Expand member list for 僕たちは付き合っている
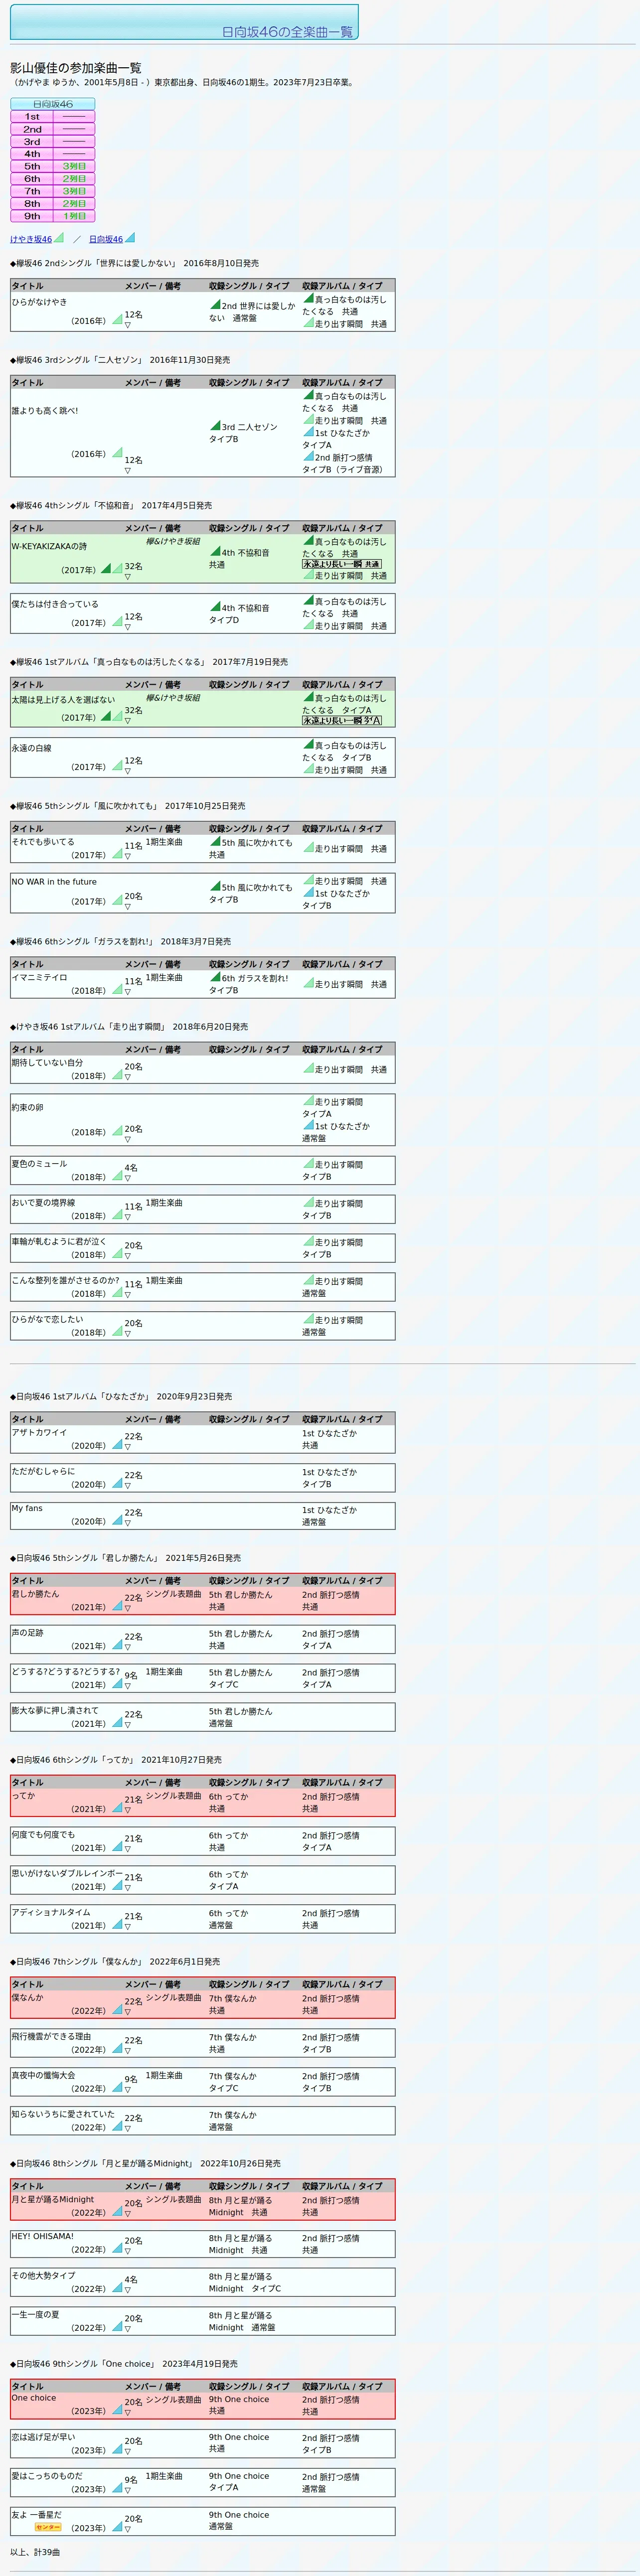640x2576 pixels. [x=128, y=628]
